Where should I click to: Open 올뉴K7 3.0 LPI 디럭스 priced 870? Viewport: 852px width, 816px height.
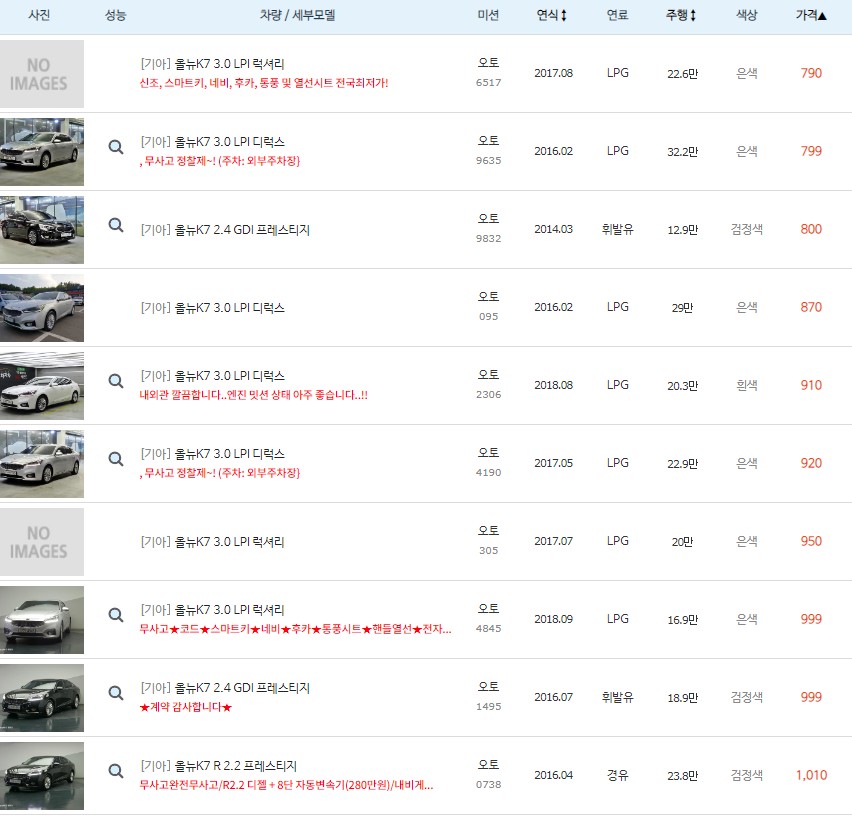(212, 308)
